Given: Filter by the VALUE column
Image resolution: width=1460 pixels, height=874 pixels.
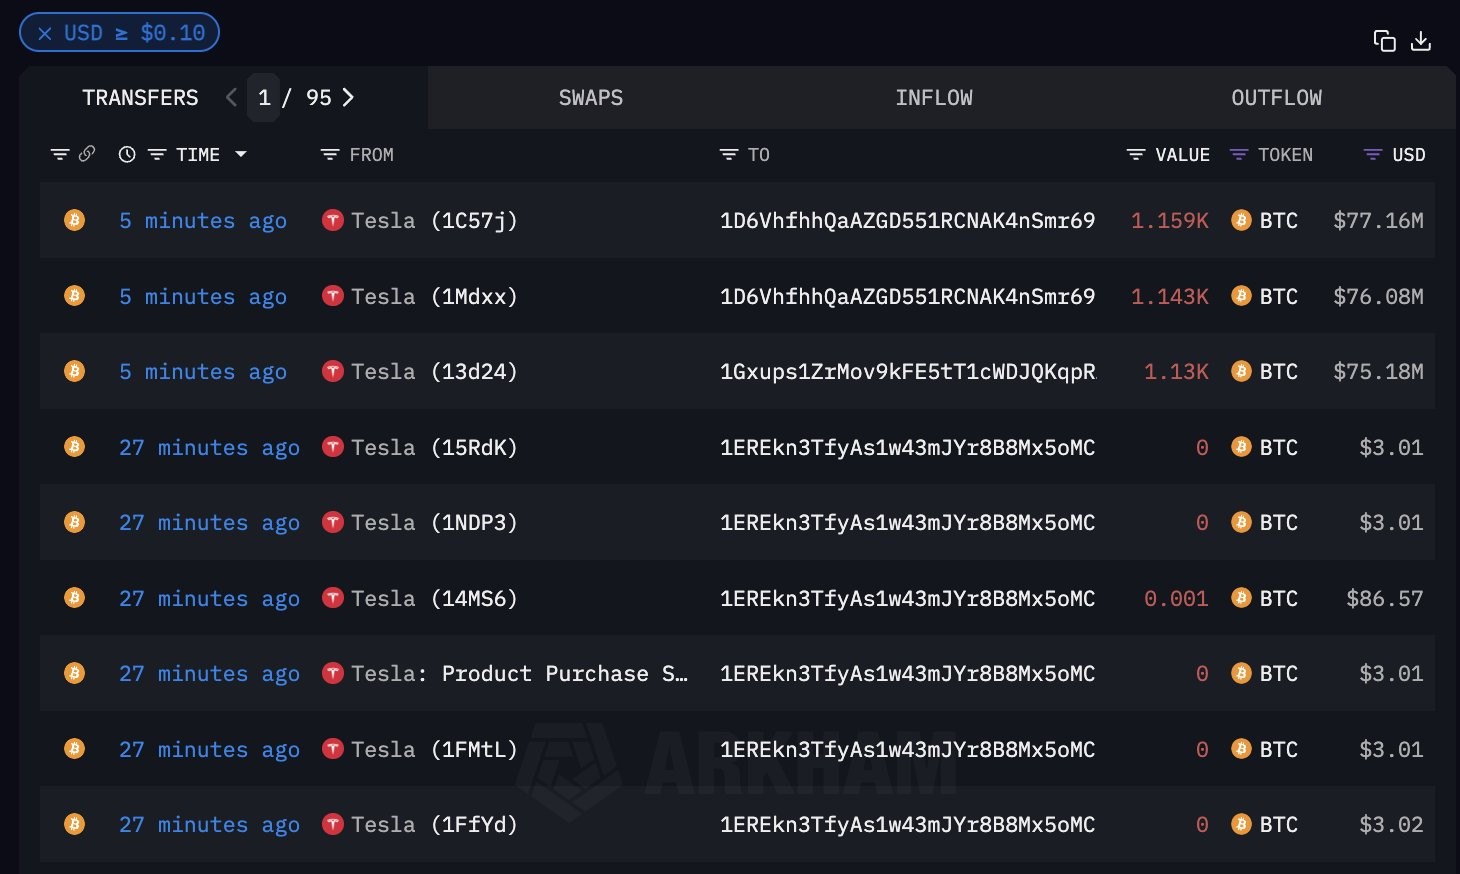Looking at the screenshot, I should coord(1136,154).
